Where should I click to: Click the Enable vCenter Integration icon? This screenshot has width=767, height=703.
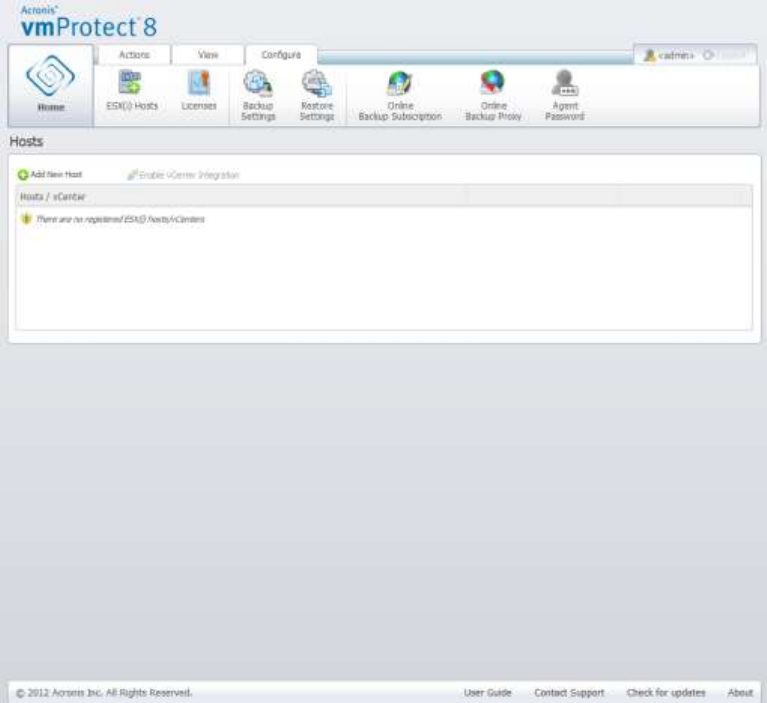click(x=132, y=175)
